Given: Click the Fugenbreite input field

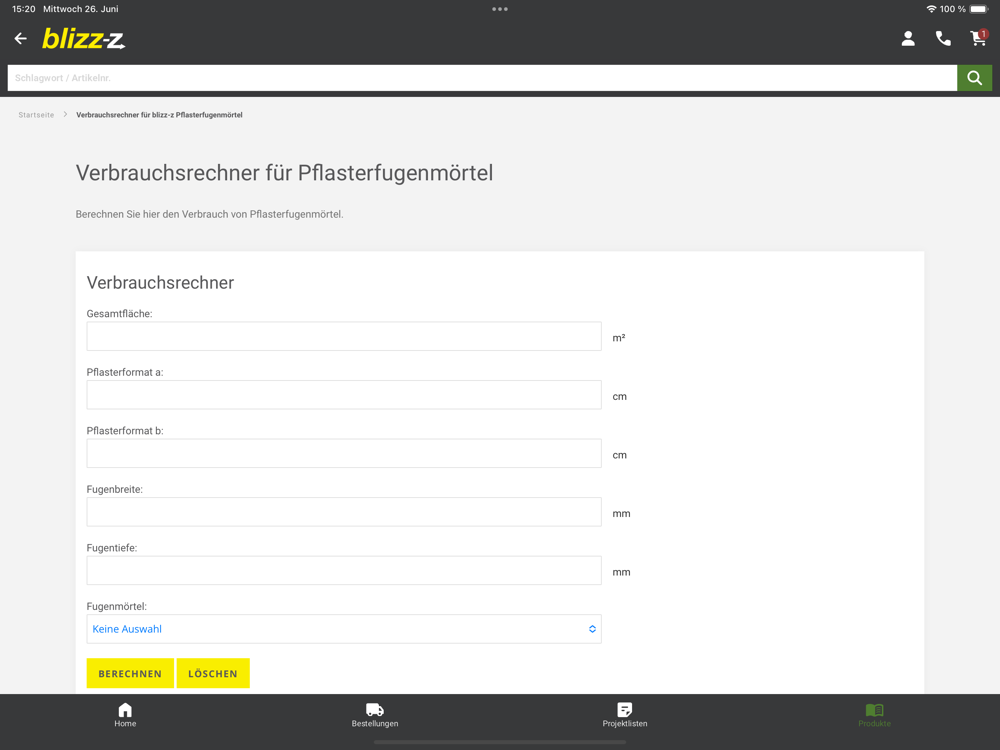Looking at the screenshot, I should click(344, 512).
